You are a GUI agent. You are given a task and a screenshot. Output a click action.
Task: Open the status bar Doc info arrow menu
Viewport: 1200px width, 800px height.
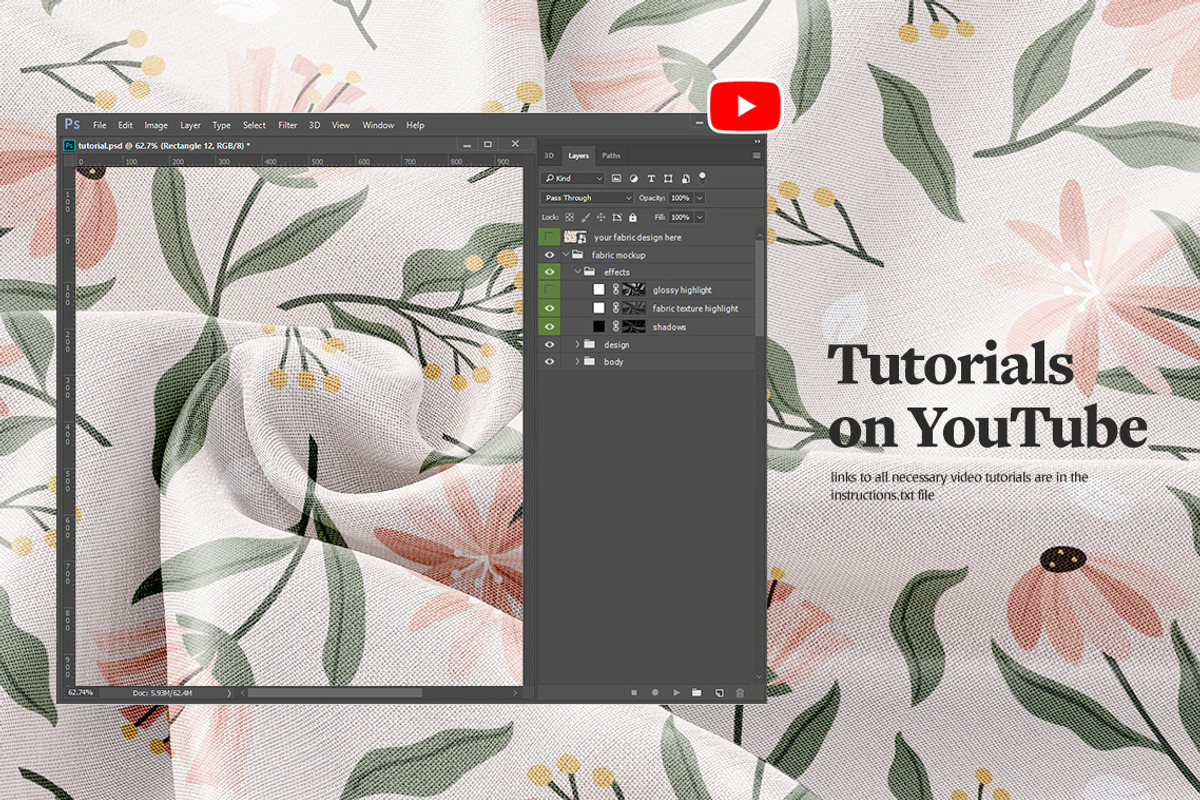coord(229,692)
